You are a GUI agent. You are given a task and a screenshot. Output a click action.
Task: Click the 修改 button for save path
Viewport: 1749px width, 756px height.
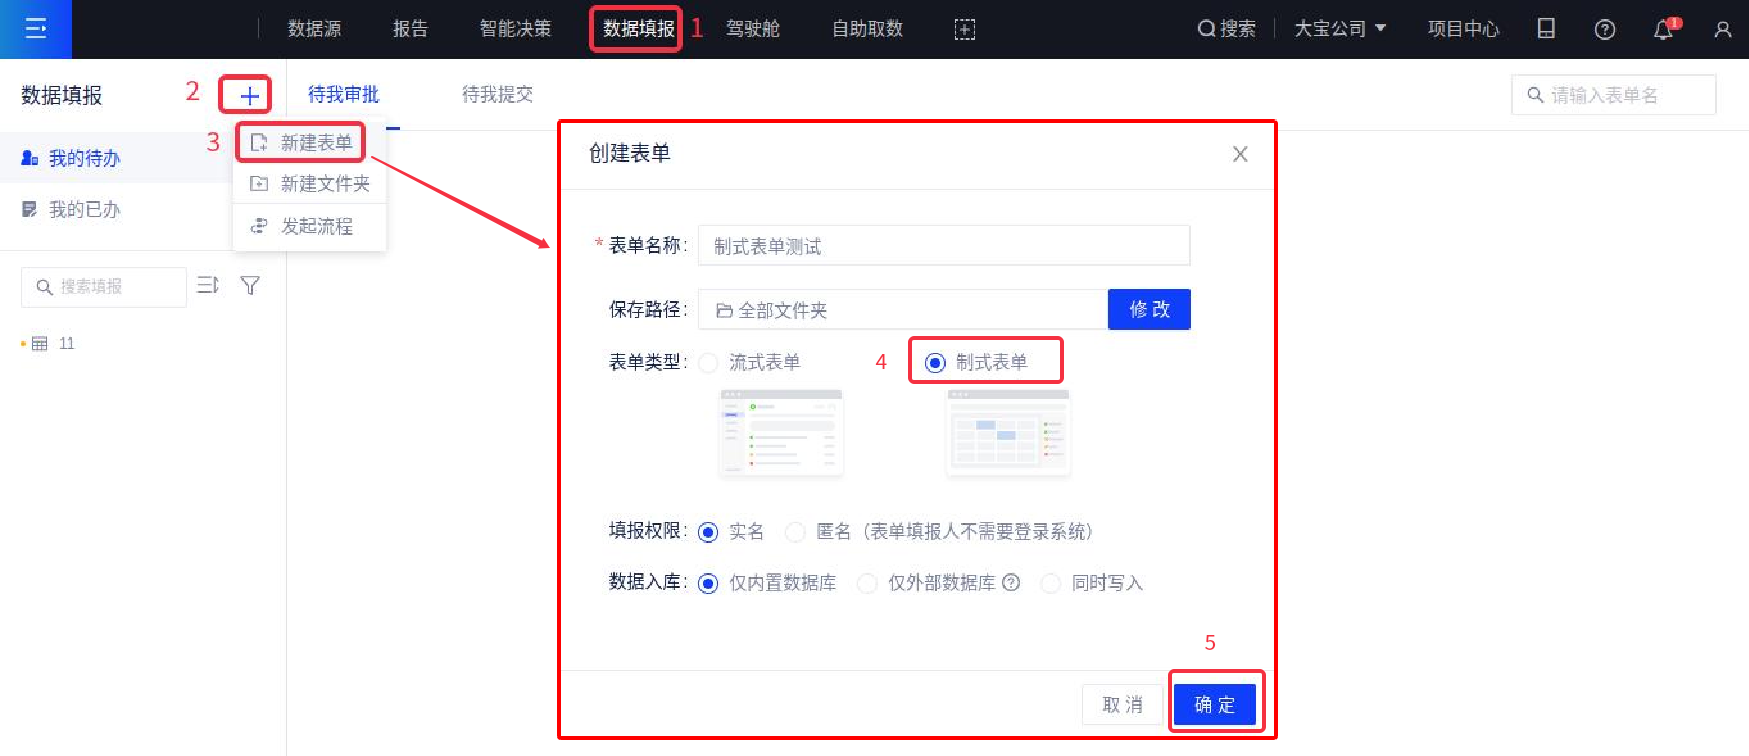click(x=1148, y=310)
